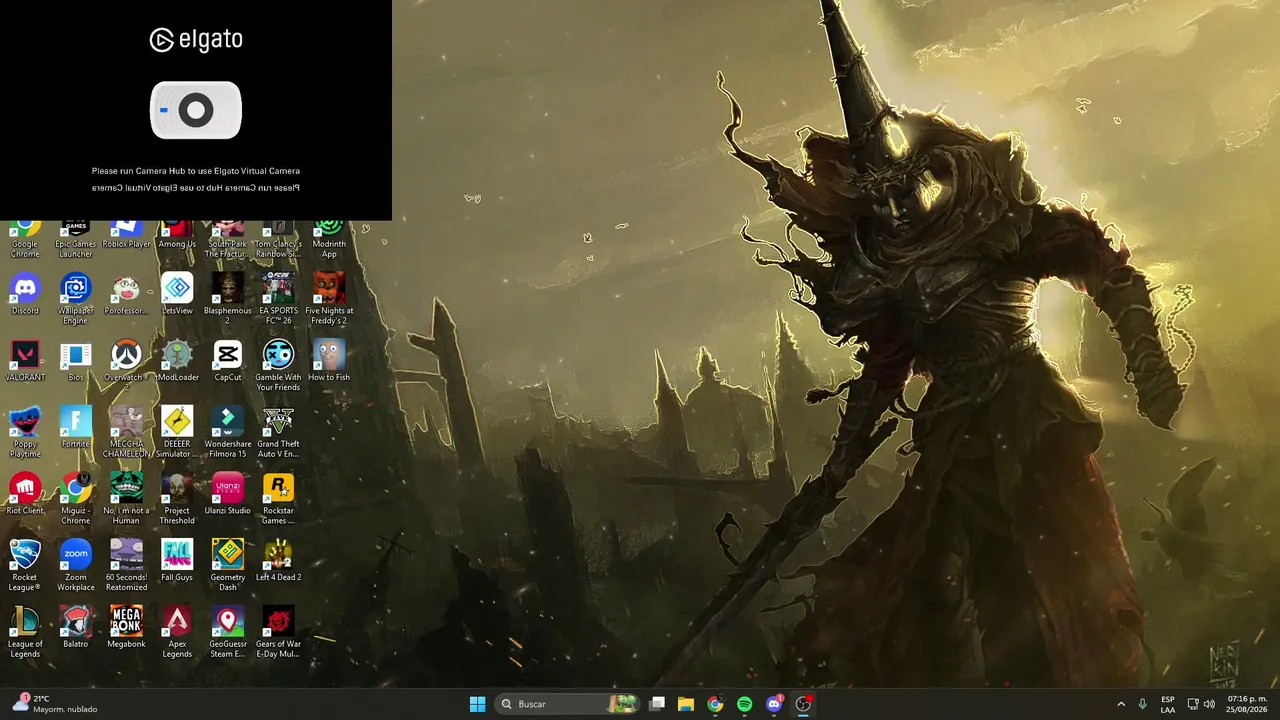The image size is (1280, 720).
Task: Open the CapCut desktop shortcut
Action: coord(227,361)
